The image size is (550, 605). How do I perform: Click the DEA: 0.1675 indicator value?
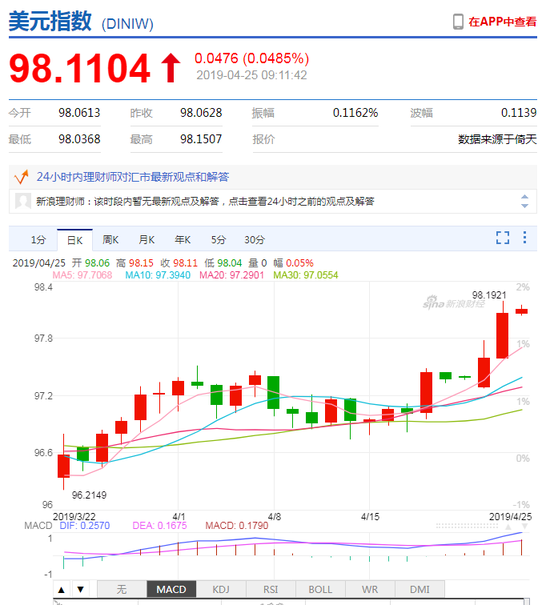pyautogui.click(x=159, y=526)
